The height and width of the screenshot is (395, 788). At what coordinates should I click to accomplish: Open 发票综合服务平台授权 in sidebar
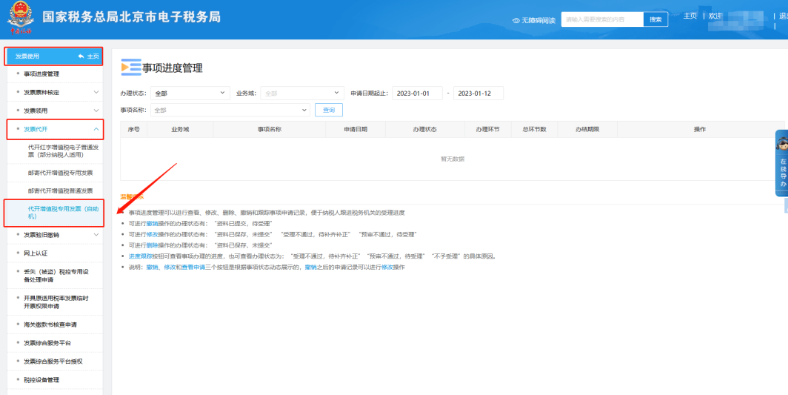pos(53,361)
